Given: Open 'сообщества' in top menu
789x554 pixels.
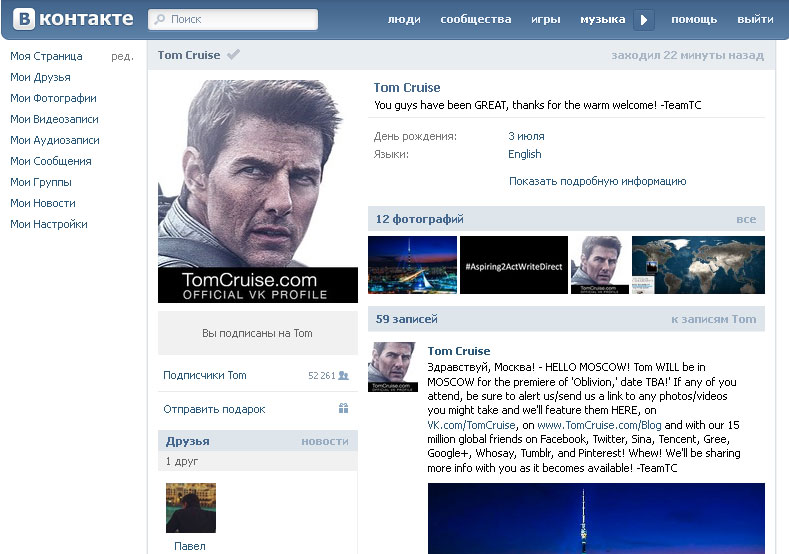Looking at the screenshot, I should click(475, 19).
